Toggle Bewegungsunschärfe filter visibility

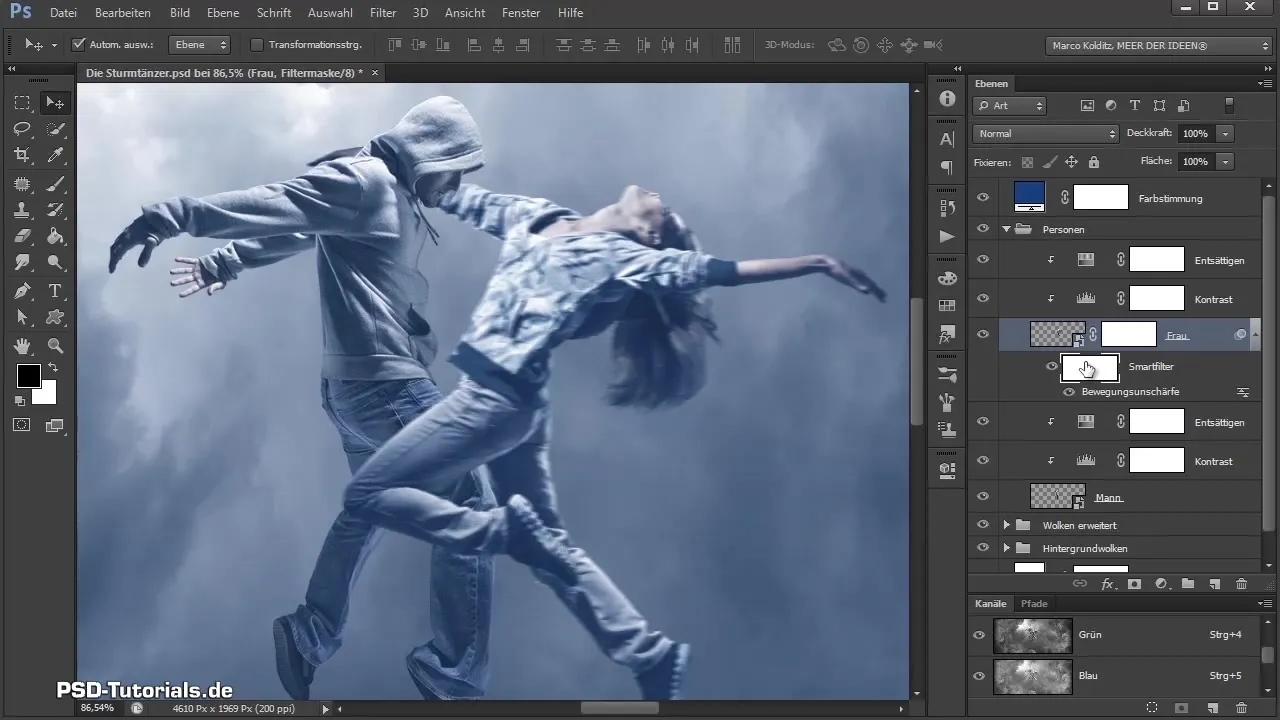pyautogui.click(x=1069, y=392)
